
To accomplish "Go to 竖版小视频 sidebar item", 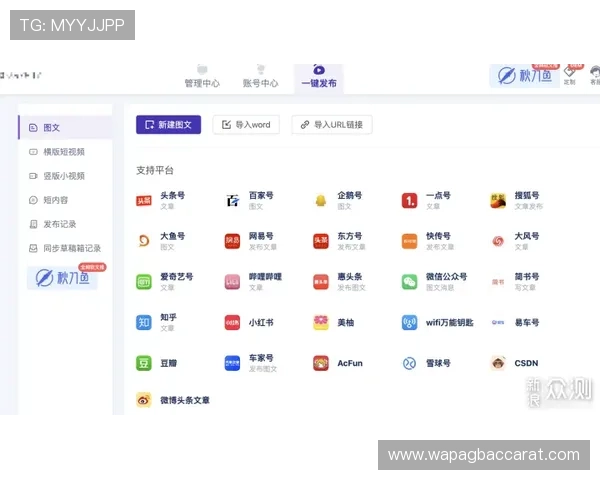I will point(66,176).
